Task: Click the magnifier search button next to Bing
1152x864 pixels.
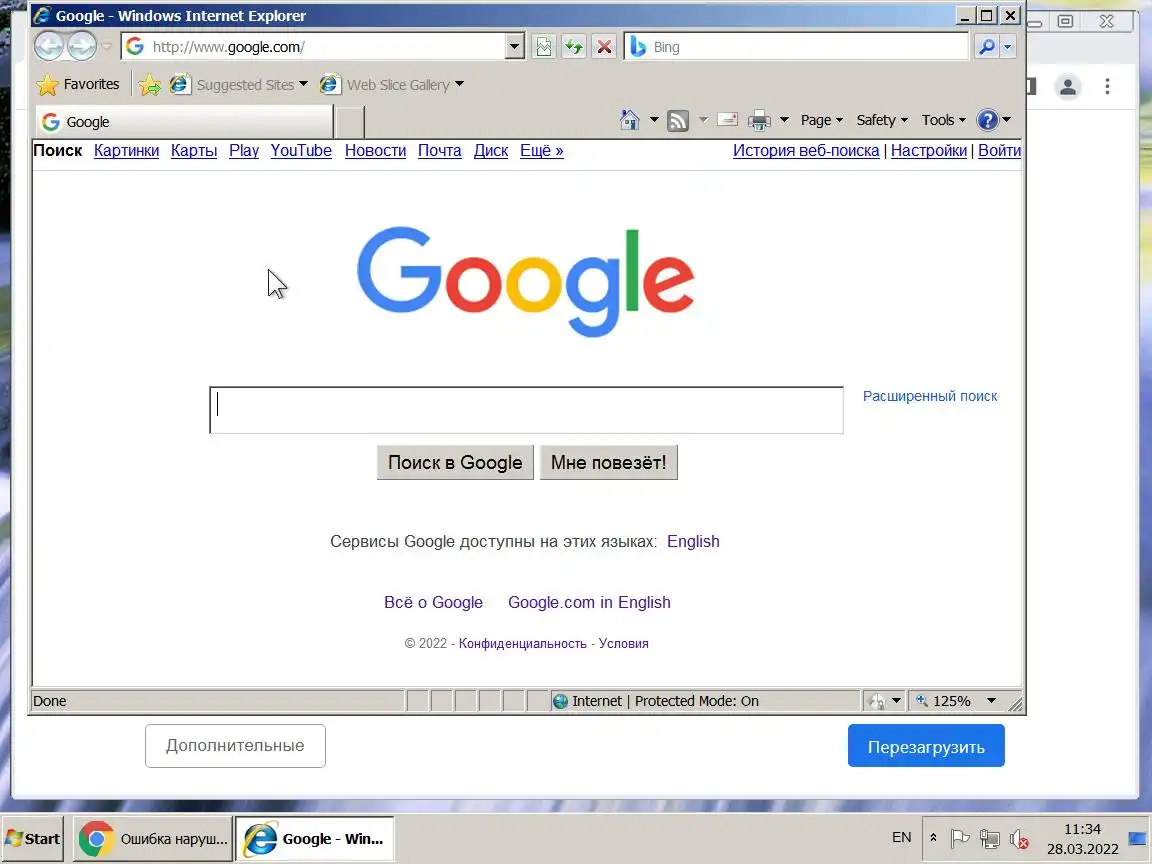Action: coord(987,47)
